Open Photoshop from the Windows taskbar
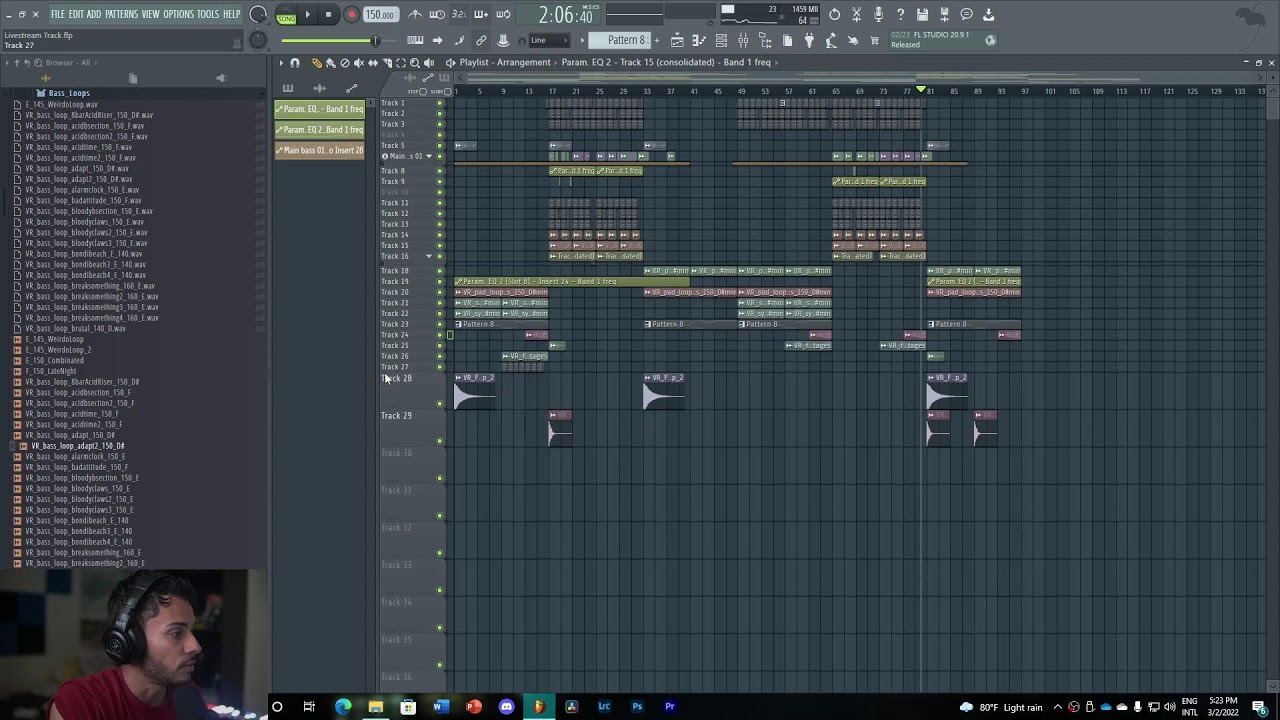This screenshot has width=1280, height=720. click(x=637, y=707)
